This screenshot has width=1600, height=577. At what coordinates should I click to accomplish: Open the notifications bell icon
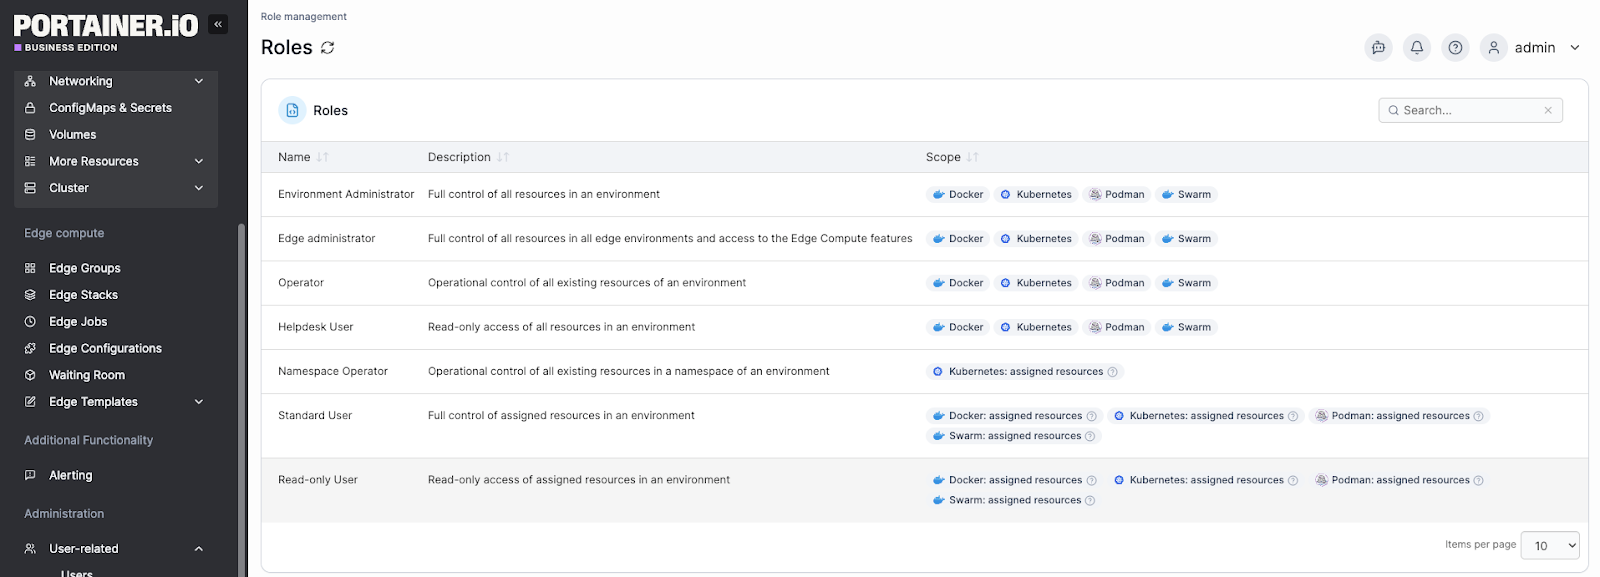coord(1417,48)
